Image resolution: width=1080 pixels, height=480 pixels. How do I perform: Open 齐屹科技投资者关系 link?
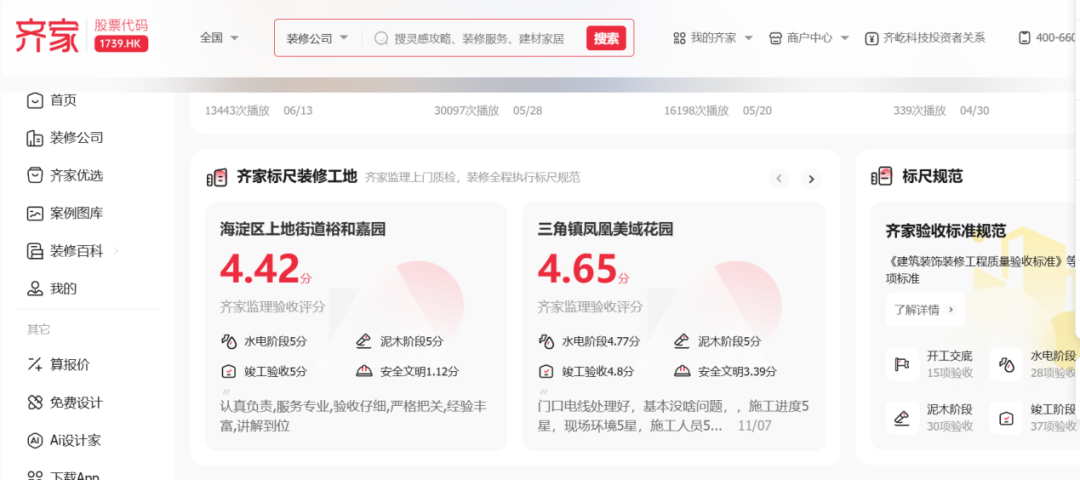coord(926,38)
